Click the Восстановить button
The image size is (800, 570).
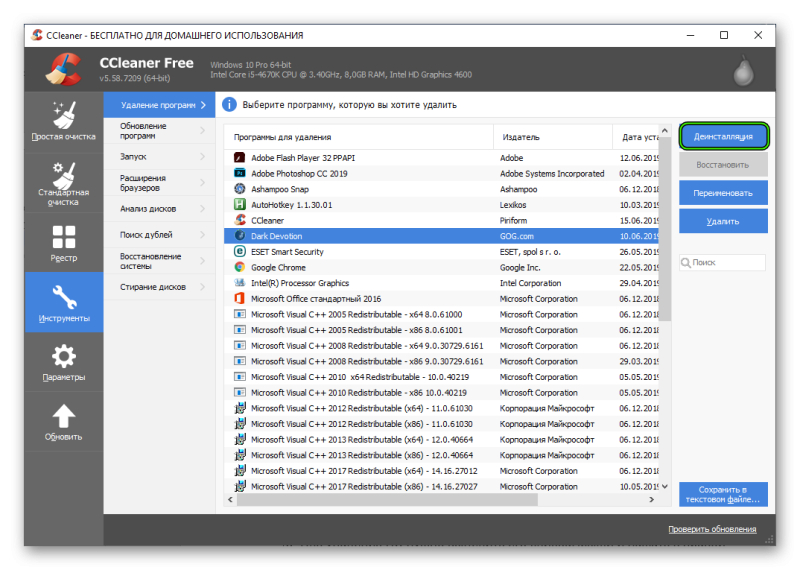coord(723,165)
